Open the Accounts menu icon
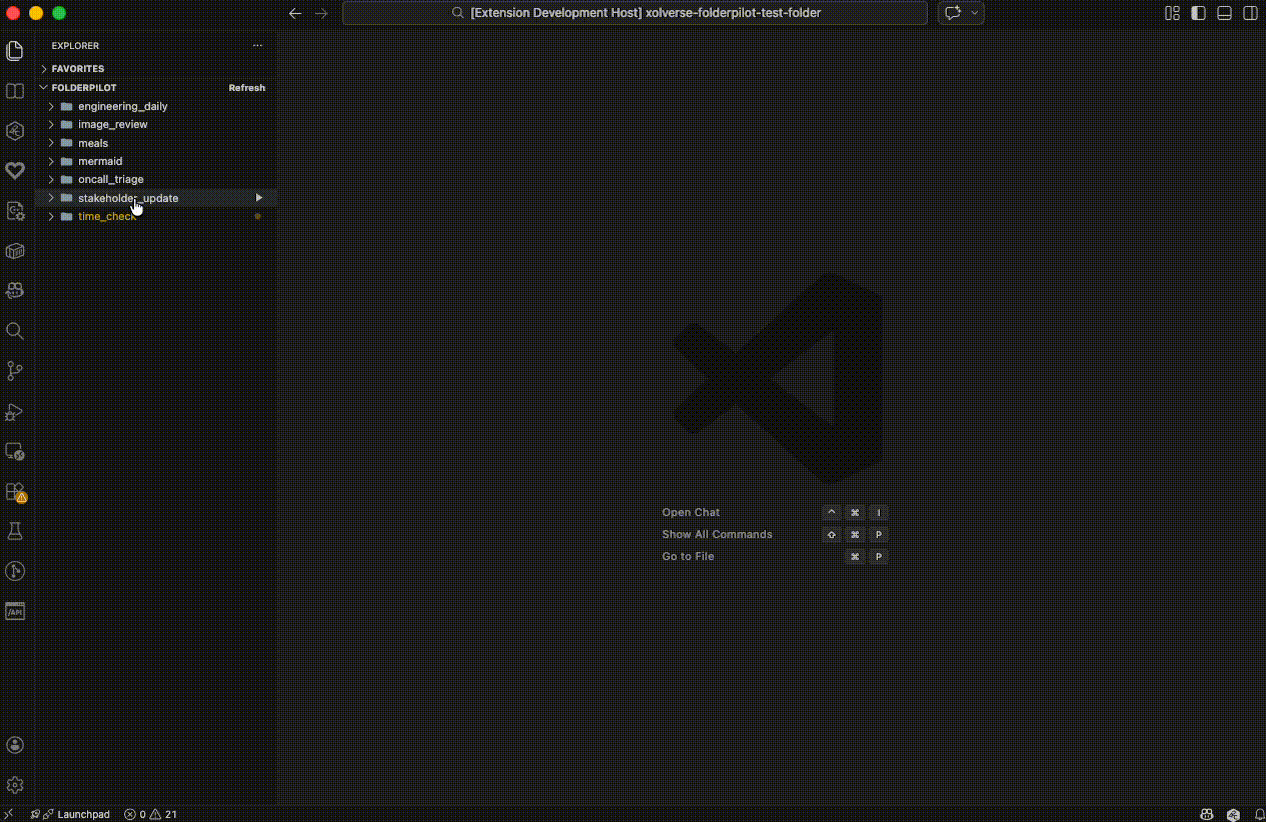This screenshot has width=1266, height=822. [15, 745]
